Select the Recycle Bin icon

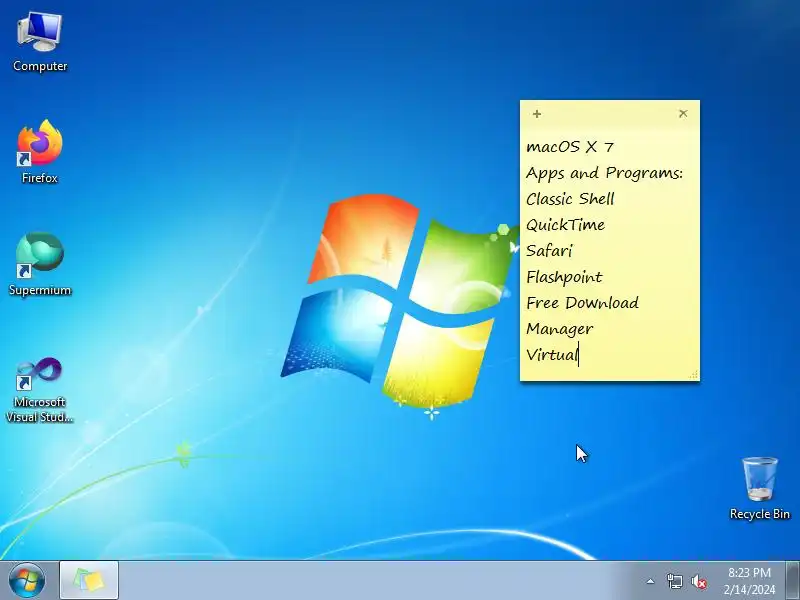(x=760, y=488)
